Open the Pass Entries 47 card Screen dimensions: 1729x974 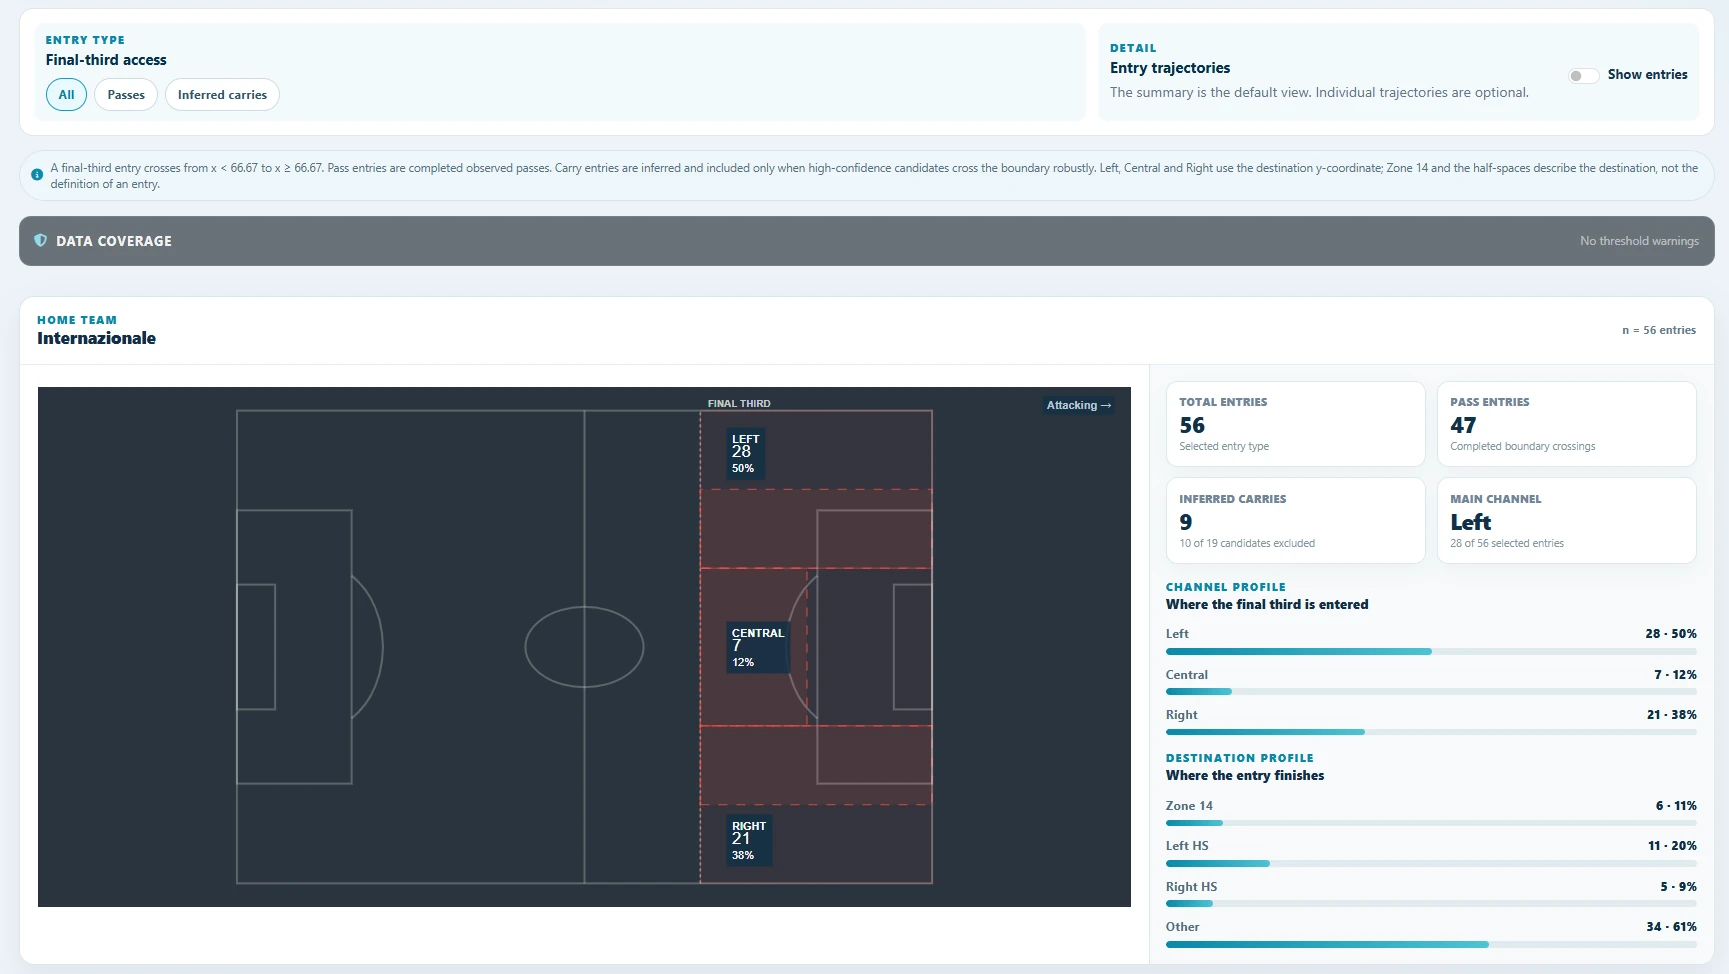pos(1566,424)
